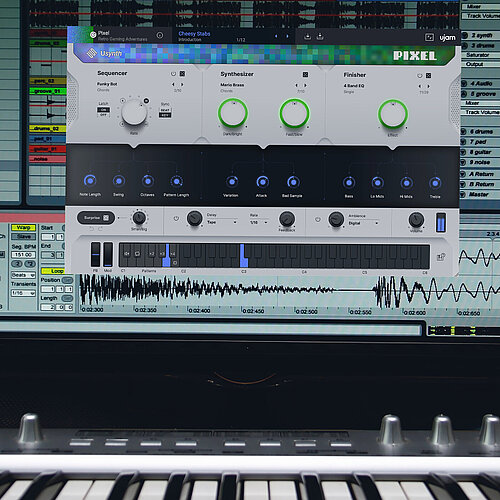This screenshot has height=500, width=500.
Task: Go to previous Sequencer preset Funky Bot arrow
Action: (173, 84)
